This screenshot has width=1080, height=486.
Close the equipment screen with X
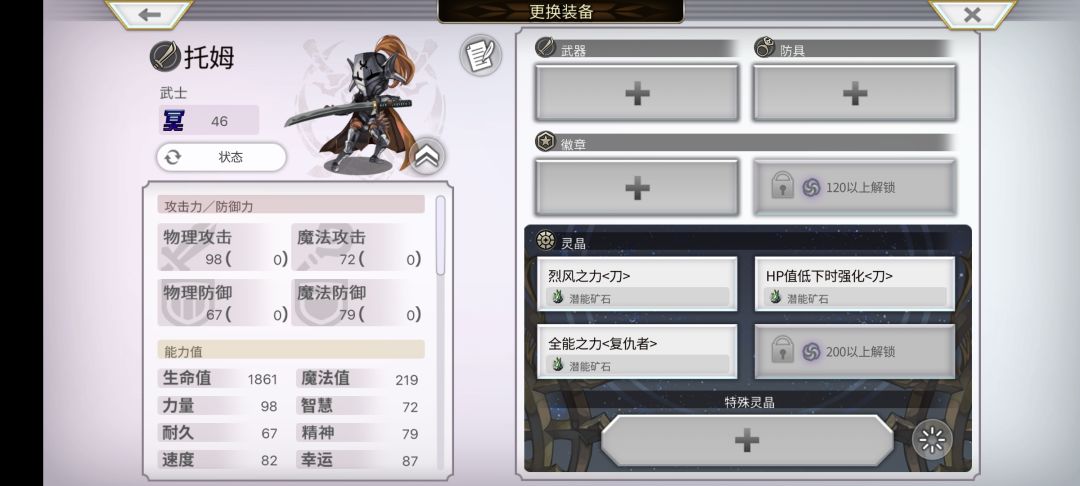(x=972, y=14)
